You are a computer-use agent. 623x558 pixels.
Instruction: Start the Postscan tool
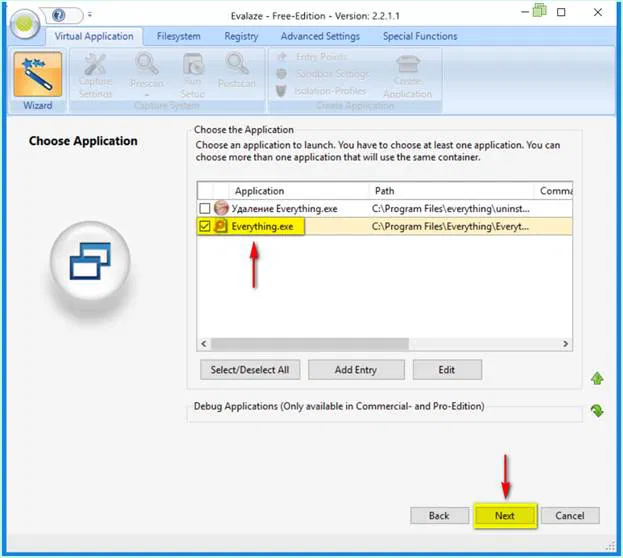point(237,71)
